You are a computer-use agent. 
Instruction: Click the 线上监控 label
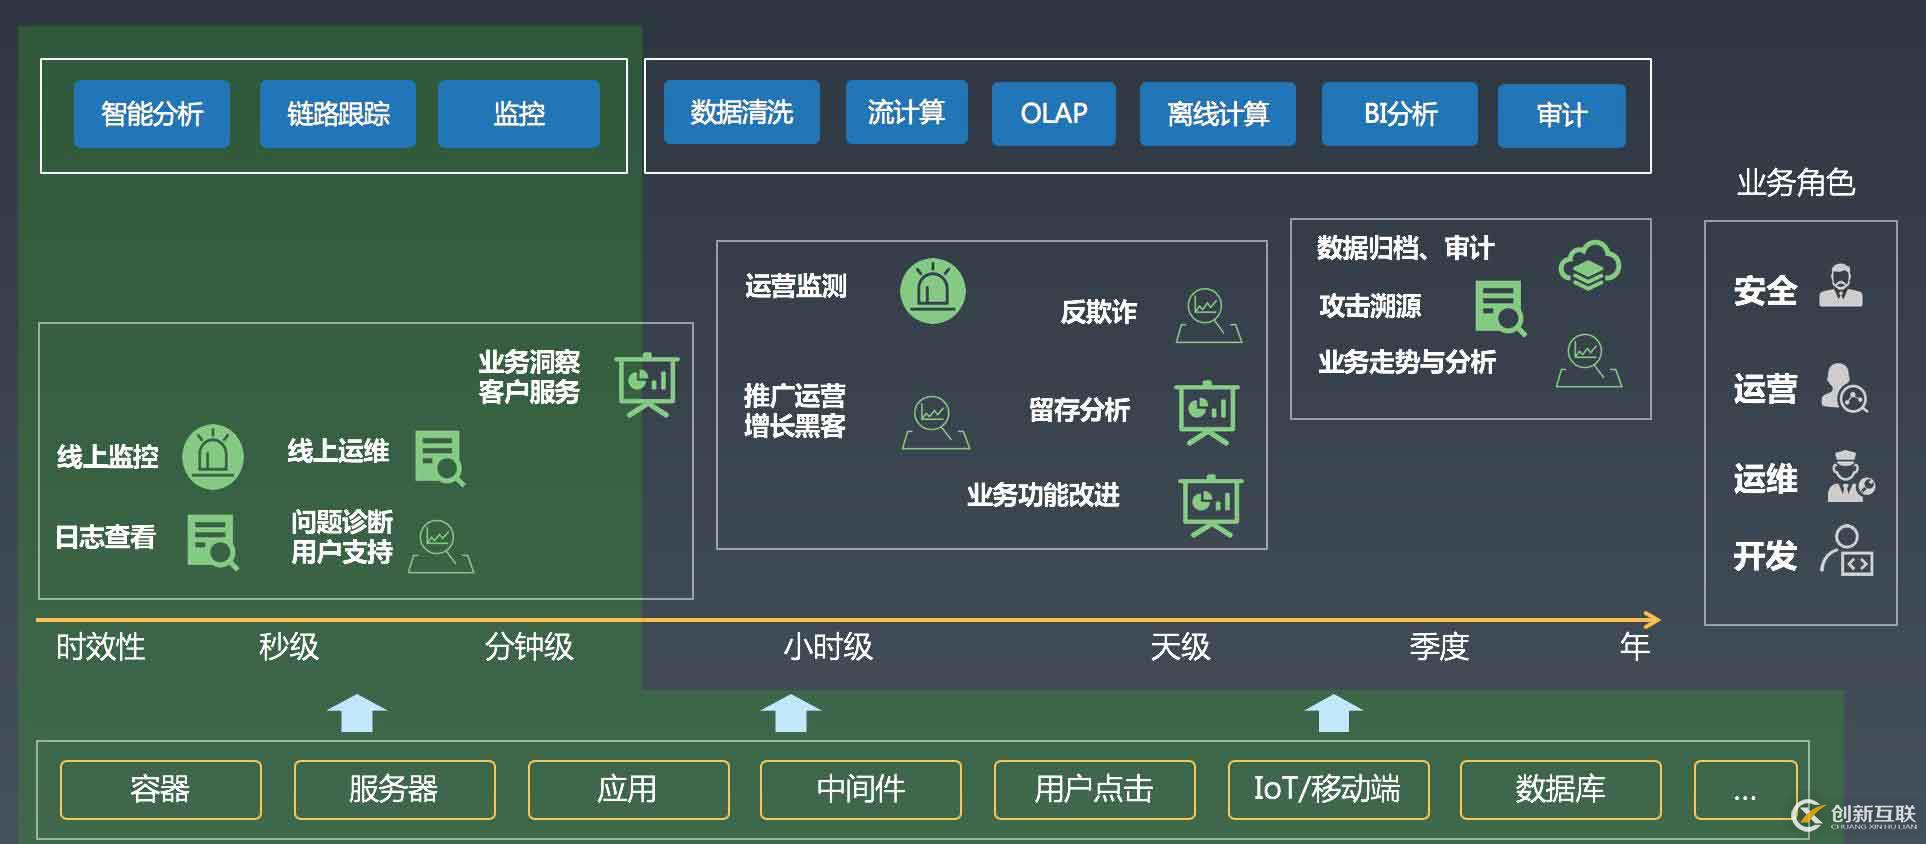(108, 457)
